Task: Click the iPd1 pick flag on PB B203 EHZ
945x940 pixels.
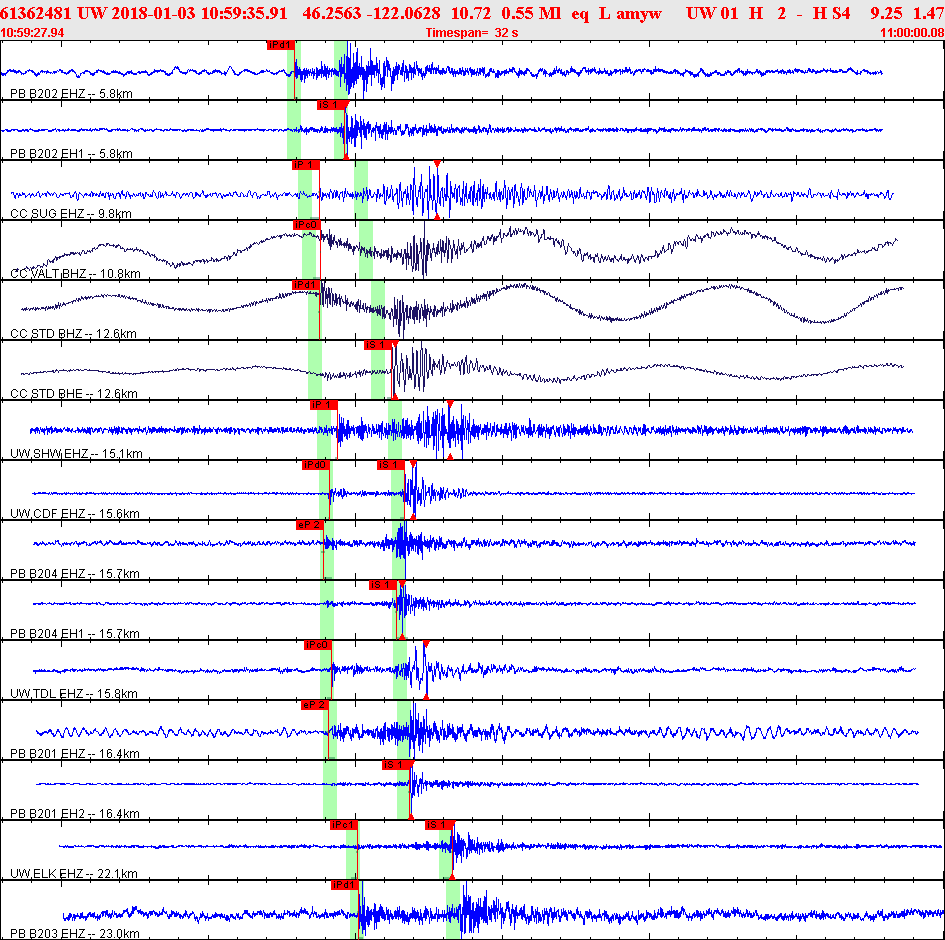Action: [x=345, y=885]
